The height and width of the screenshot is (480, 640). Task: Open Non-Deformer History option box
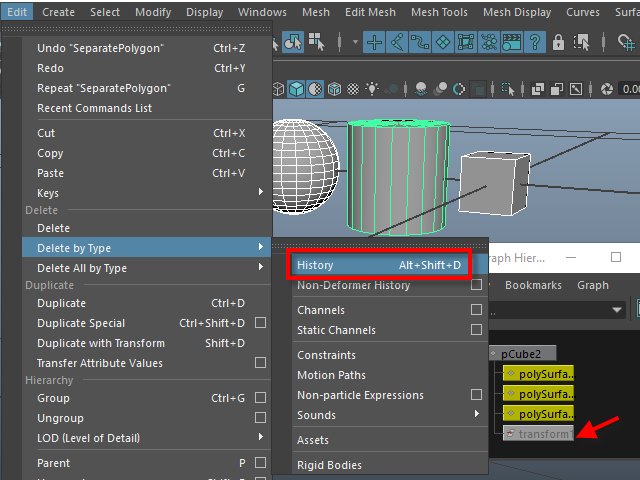[x=476, y=284]
